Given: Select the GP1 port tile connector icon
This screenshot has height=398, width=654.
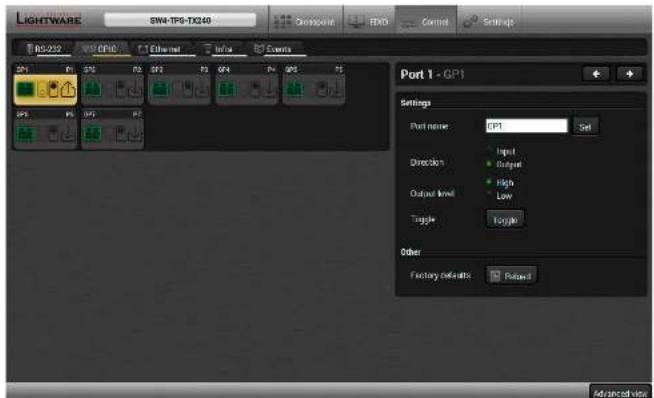Looking at the screenshot, I should [25, 89].
